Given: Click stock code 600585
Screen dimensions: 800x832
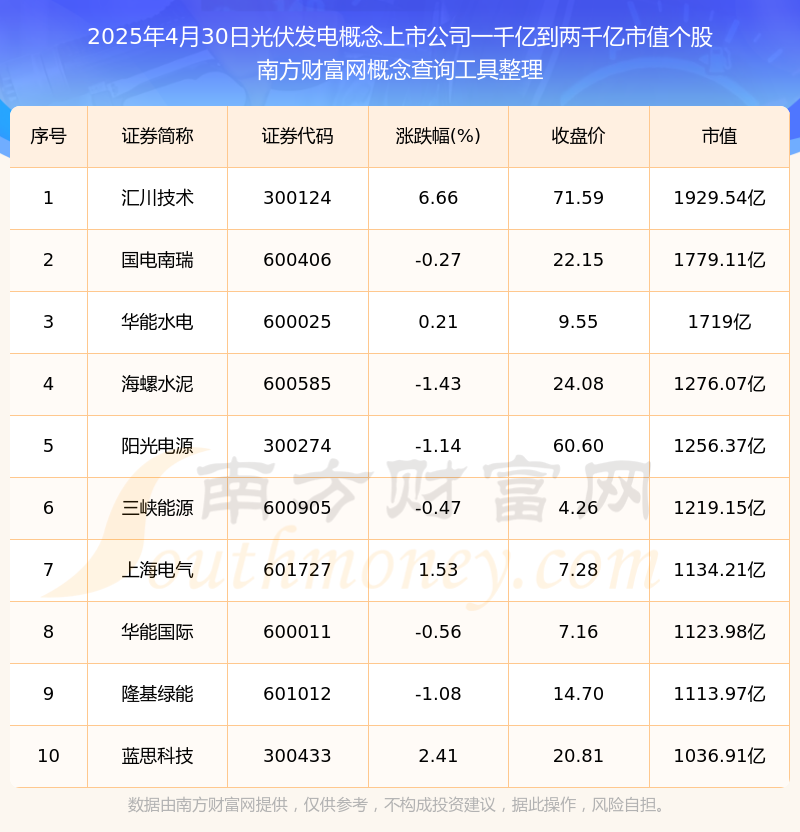Looking at the screenshot, I should (x=297, y=384).
